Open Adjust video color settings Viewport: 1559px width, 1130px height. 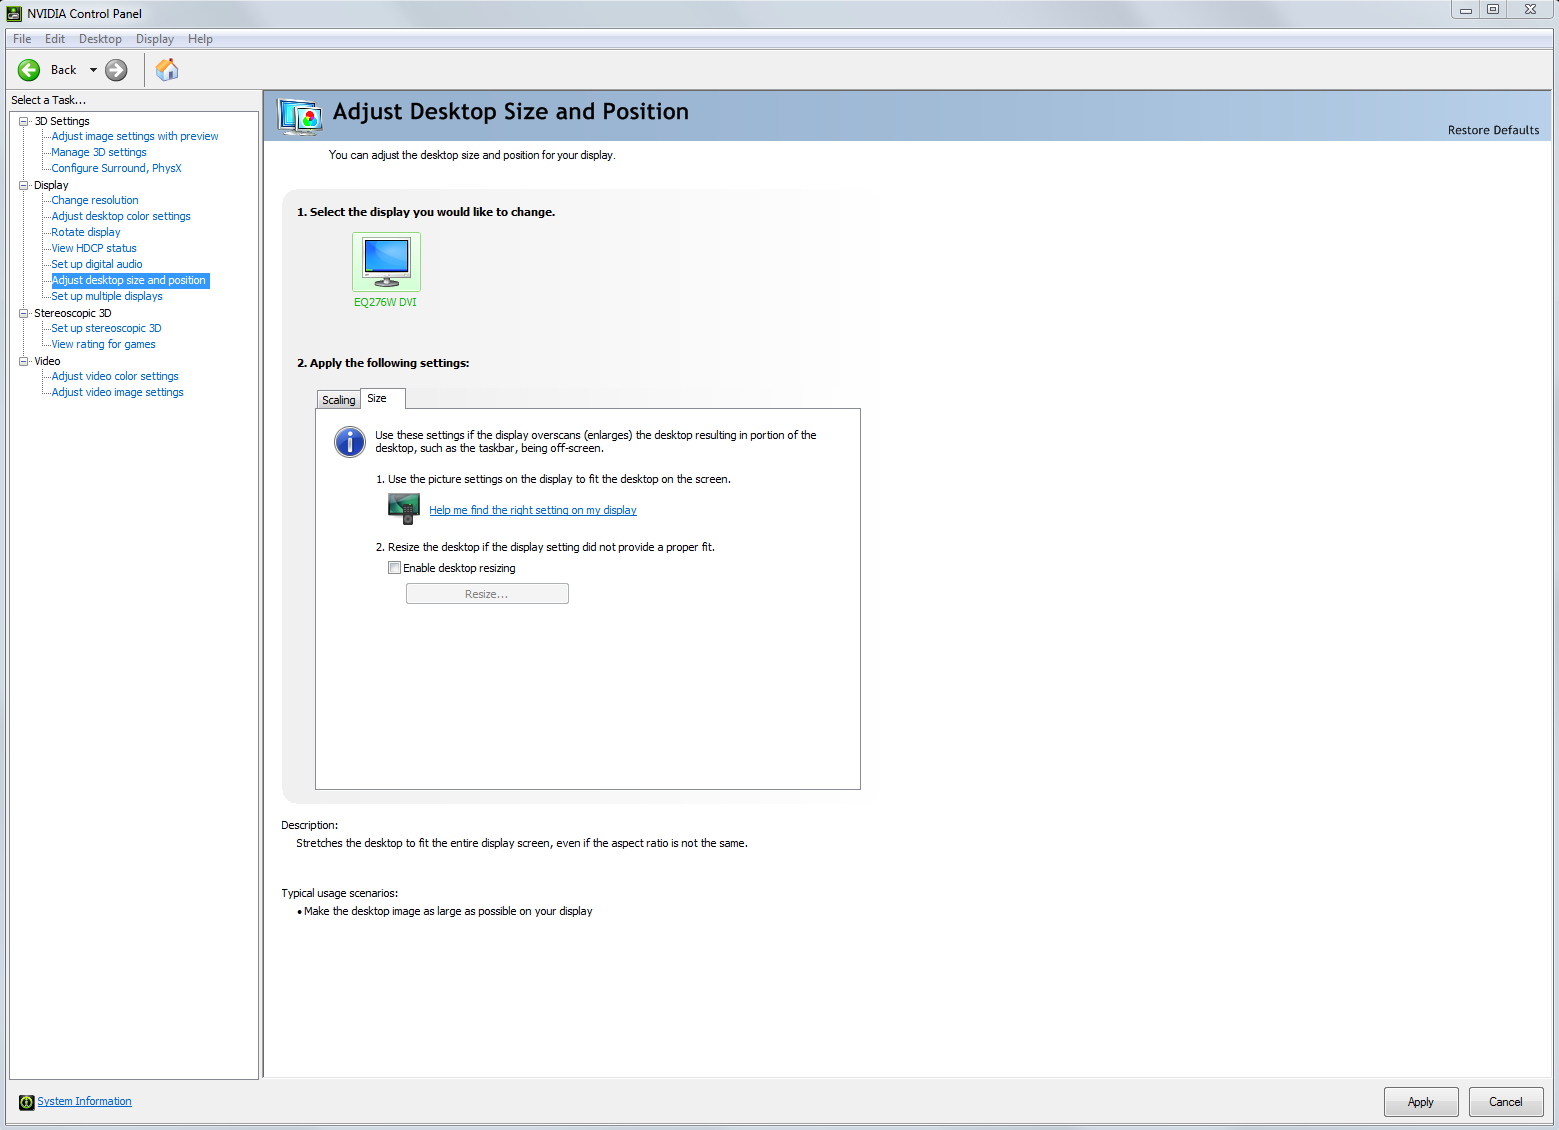point(115,376)
